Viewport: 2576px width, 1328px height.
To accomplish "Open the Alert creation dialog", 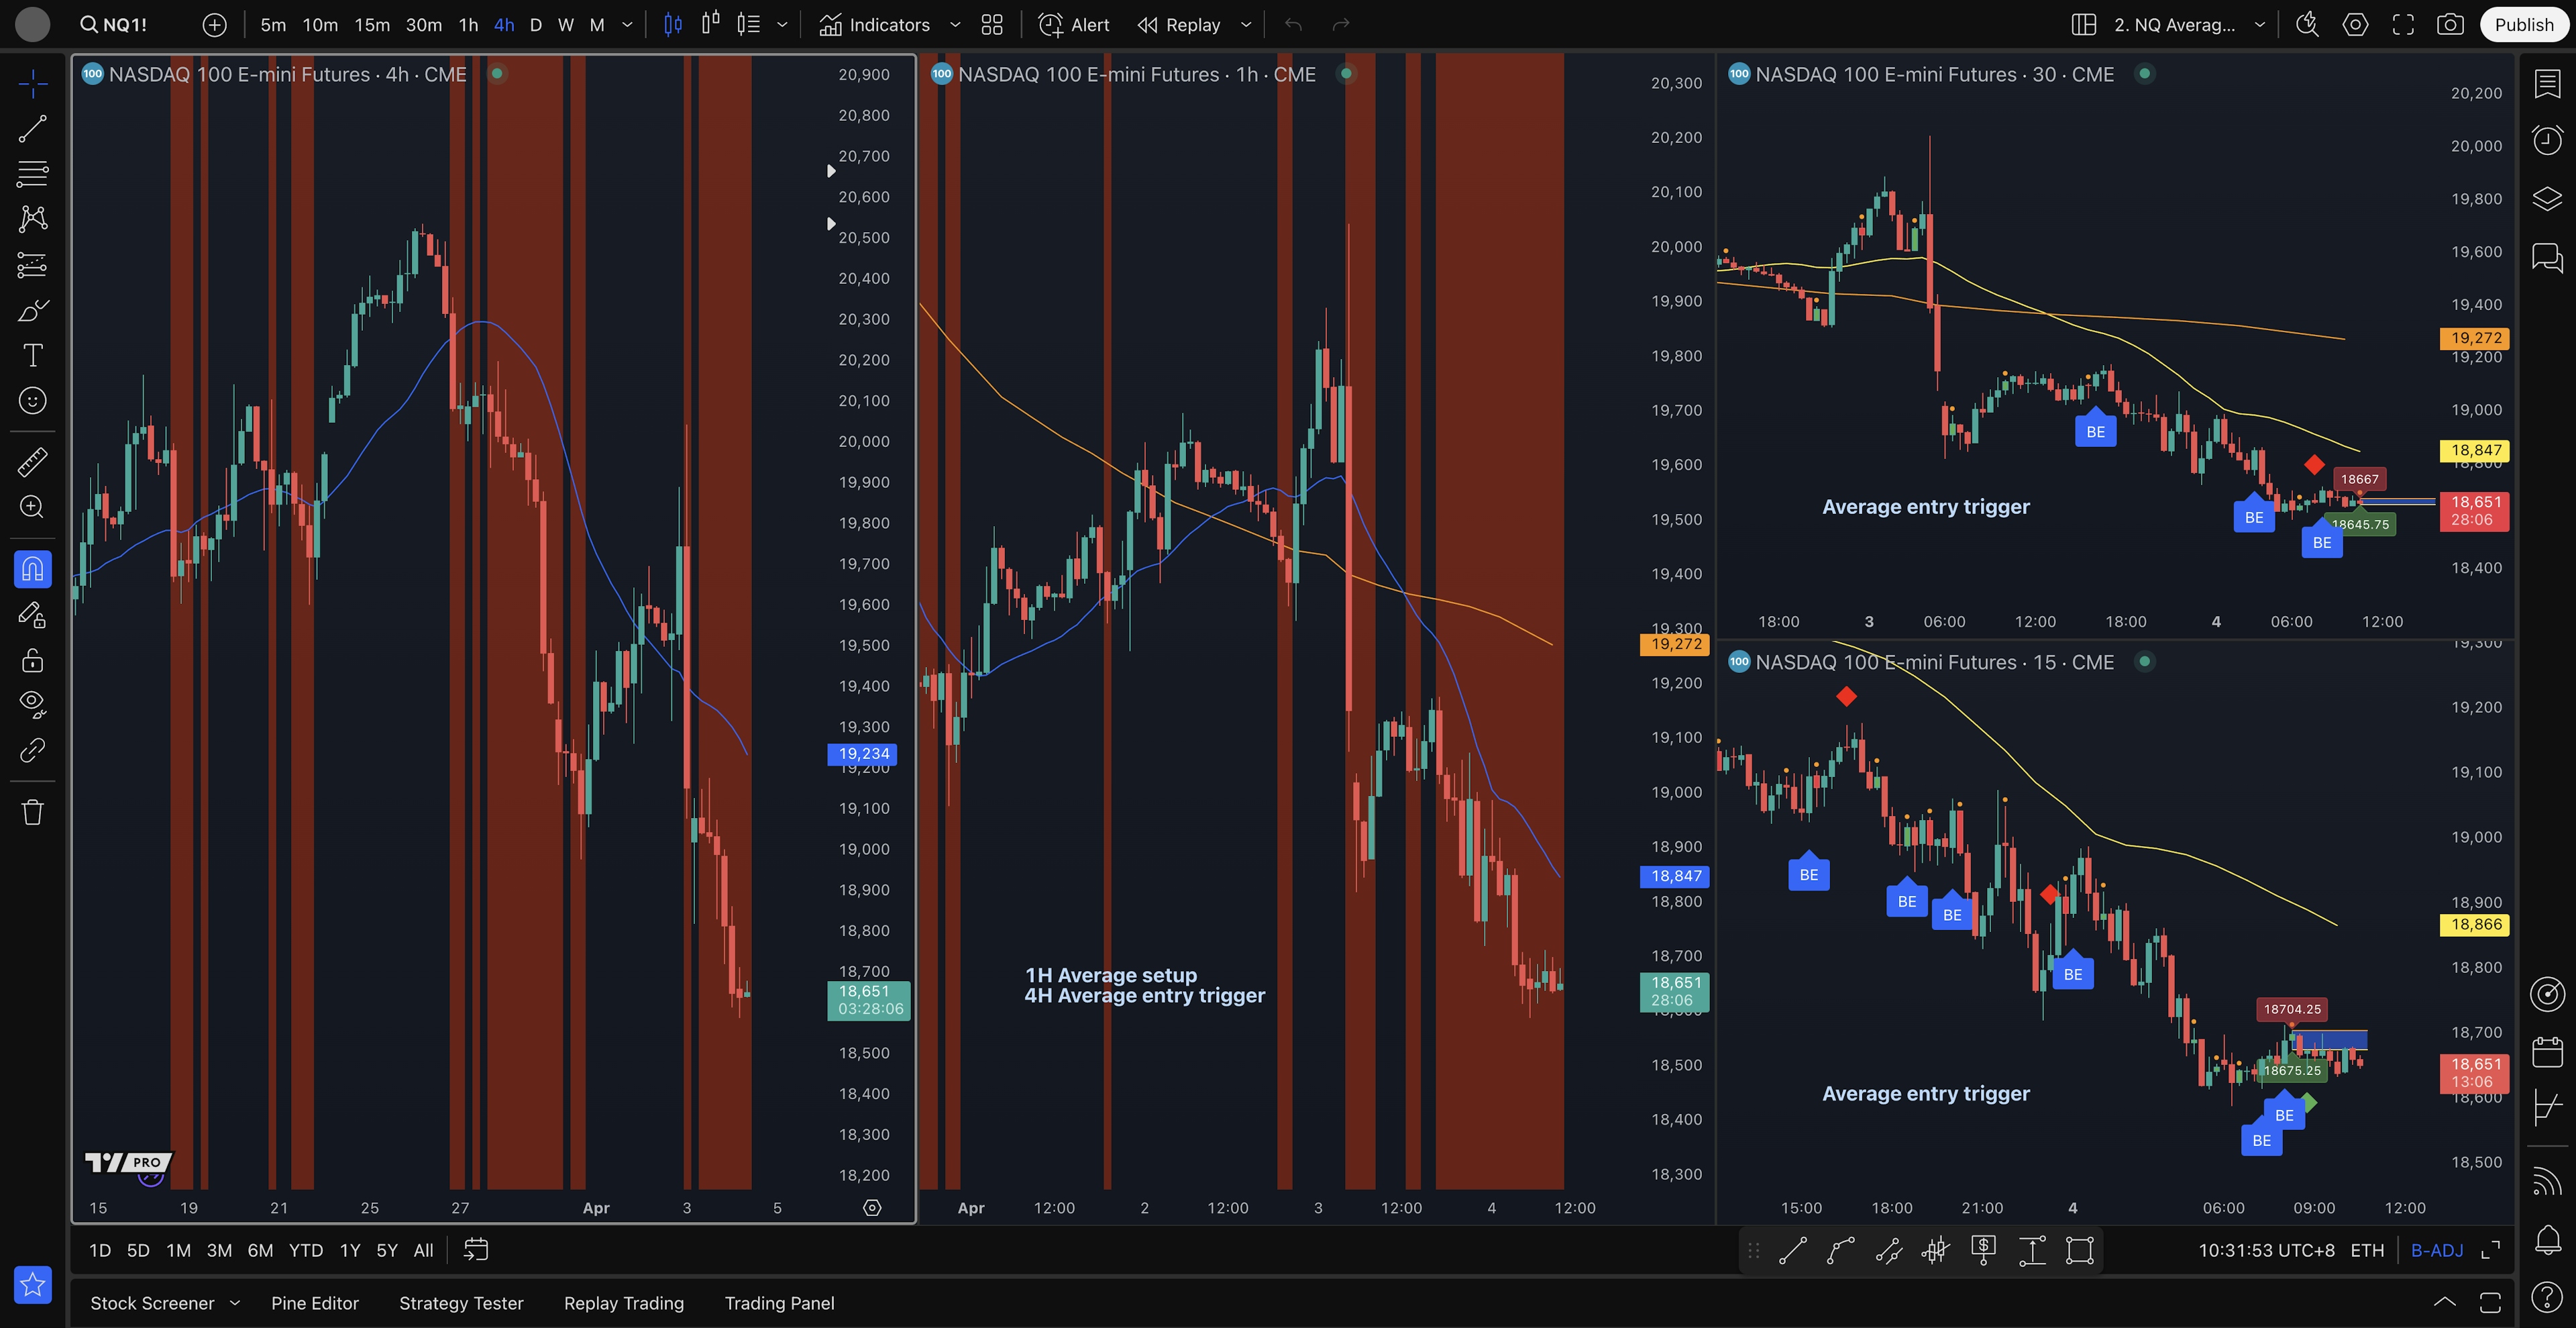I will [x=1074, y=25].
